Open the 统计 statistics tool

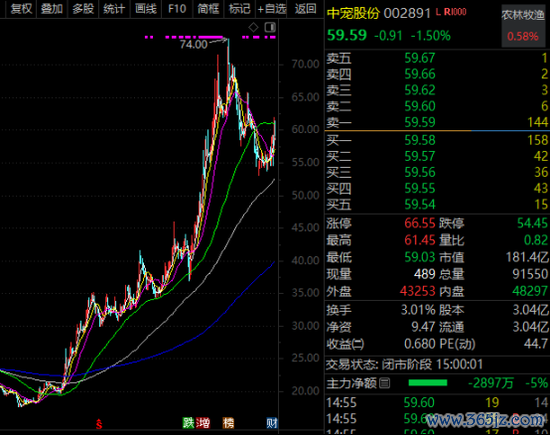coord(114,8)
